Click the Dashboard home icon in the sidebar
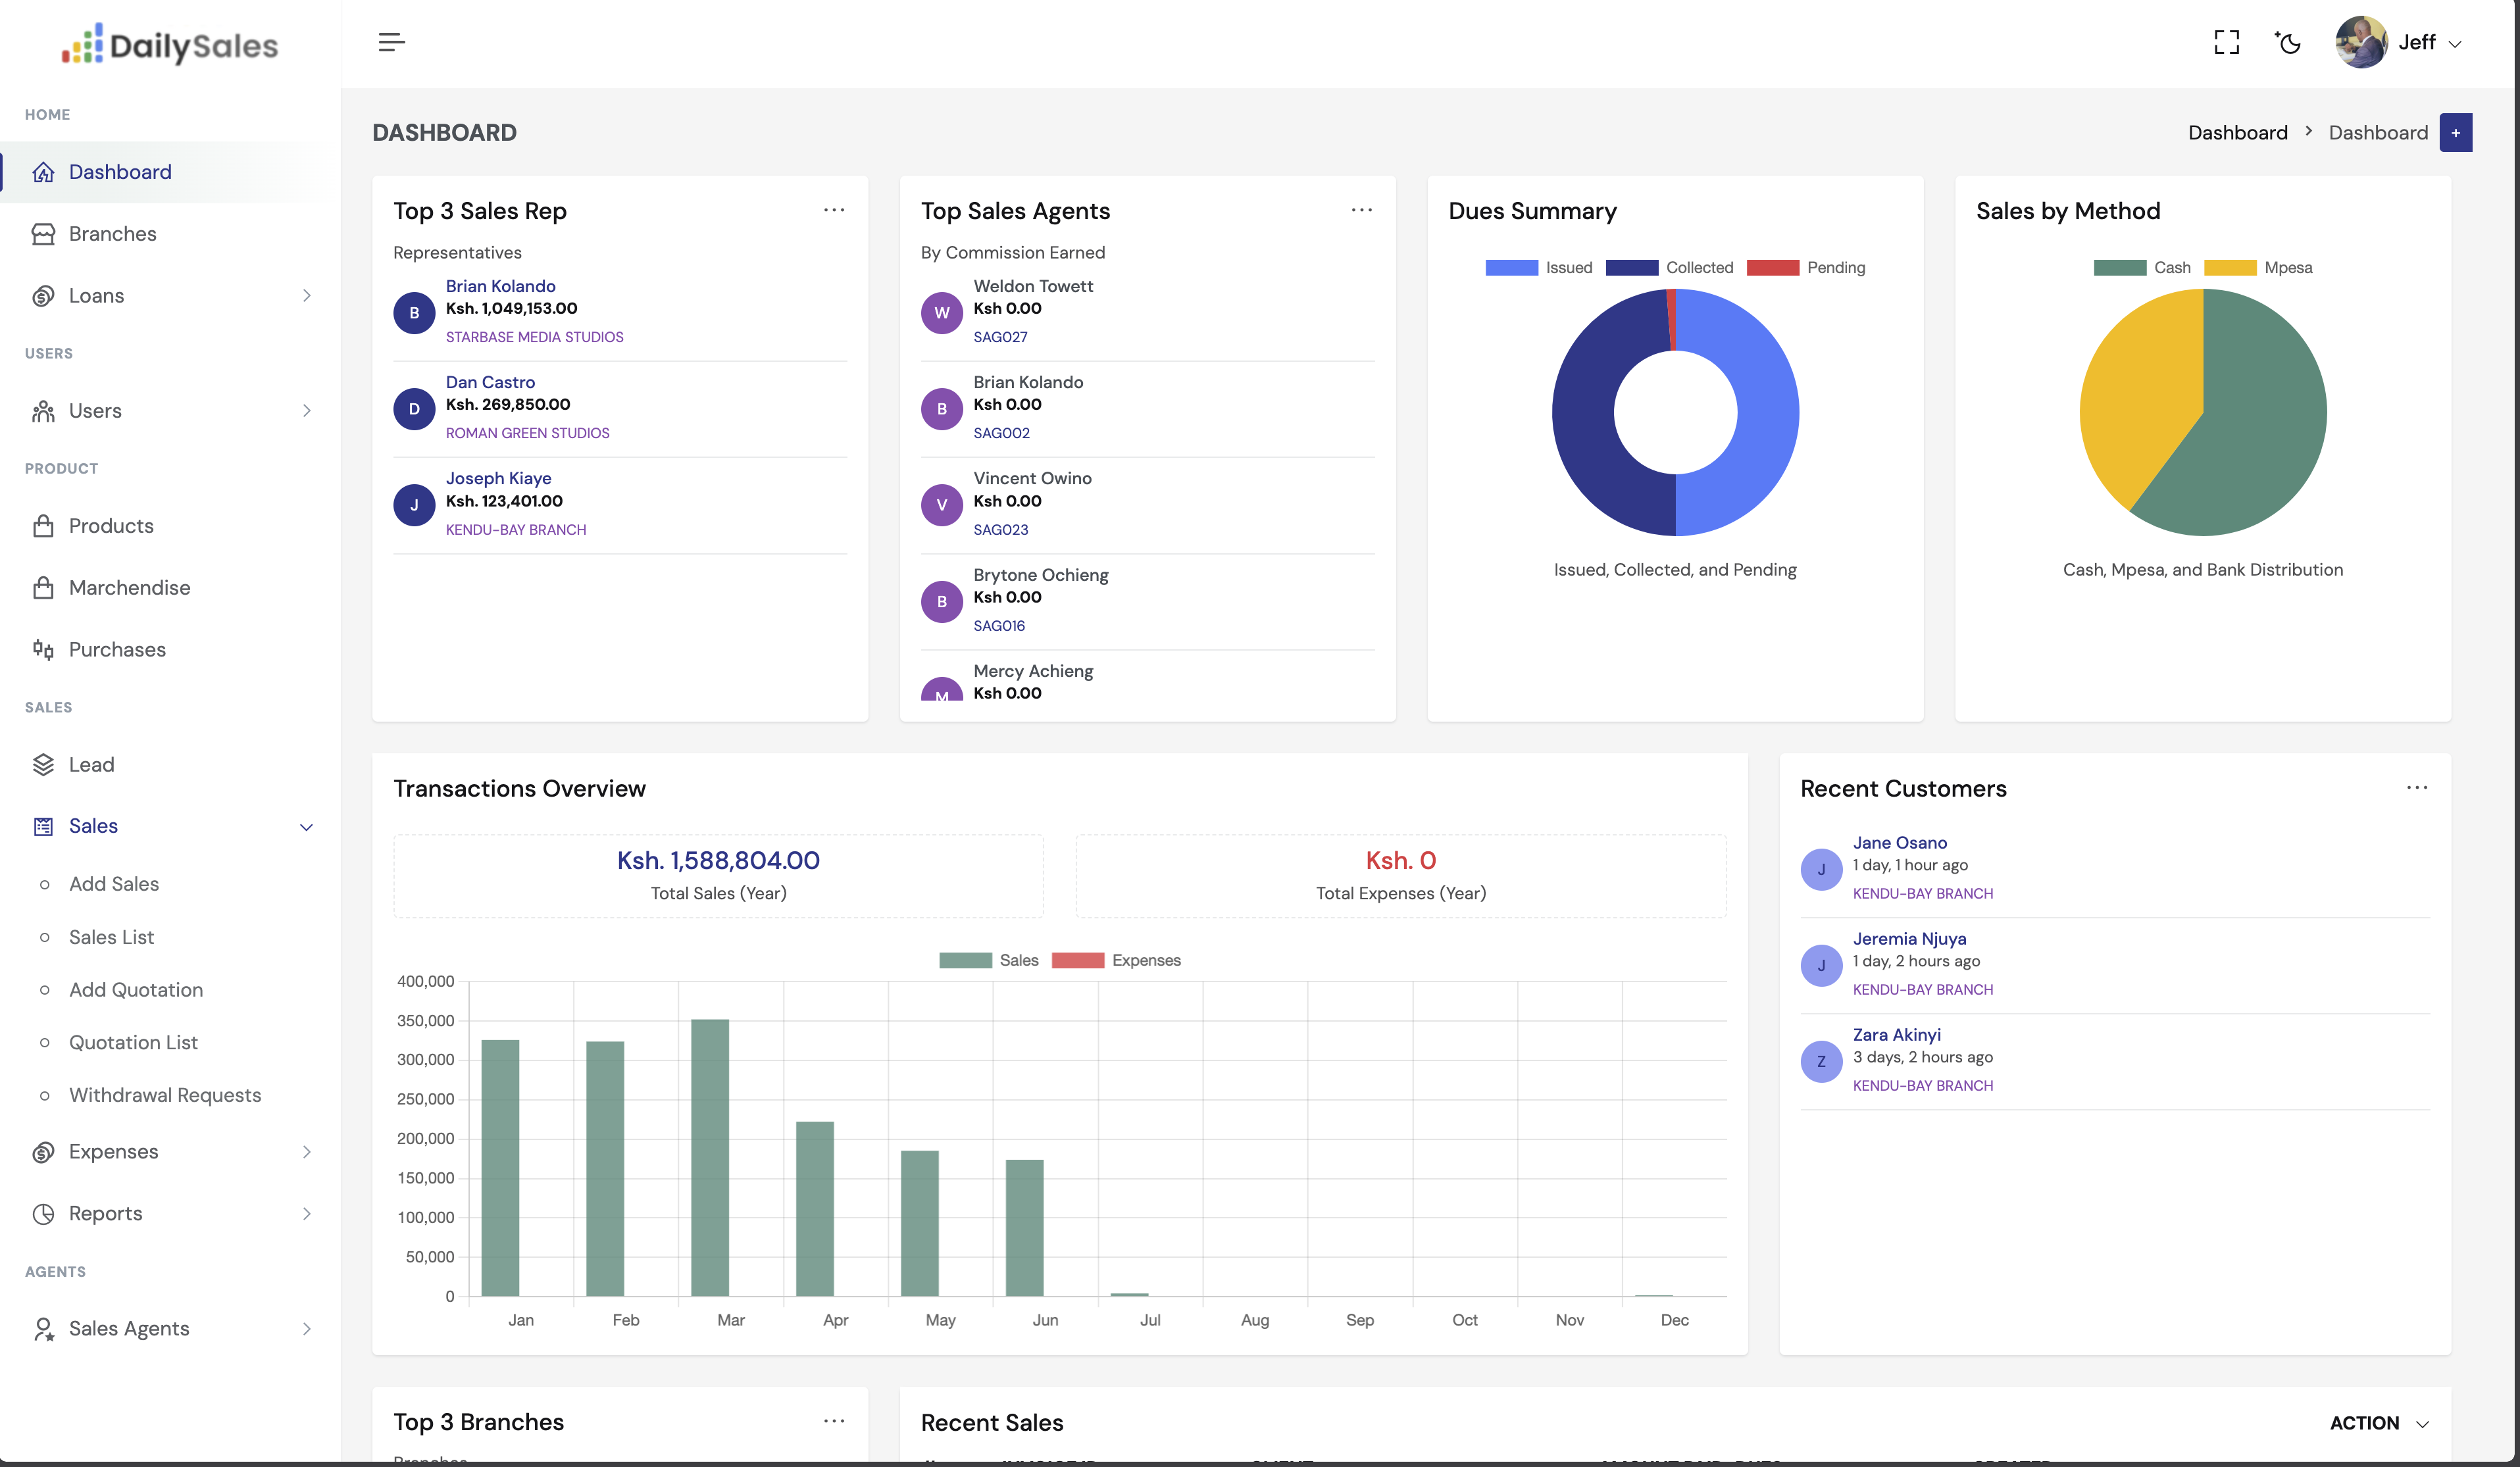 (43, 172)
